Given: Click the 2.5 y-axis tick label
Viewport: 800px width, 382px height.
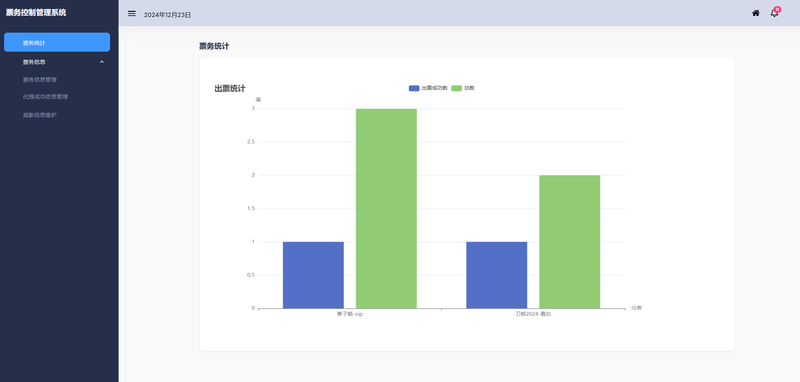Looking at the screenshot, I should pos(251,142).
